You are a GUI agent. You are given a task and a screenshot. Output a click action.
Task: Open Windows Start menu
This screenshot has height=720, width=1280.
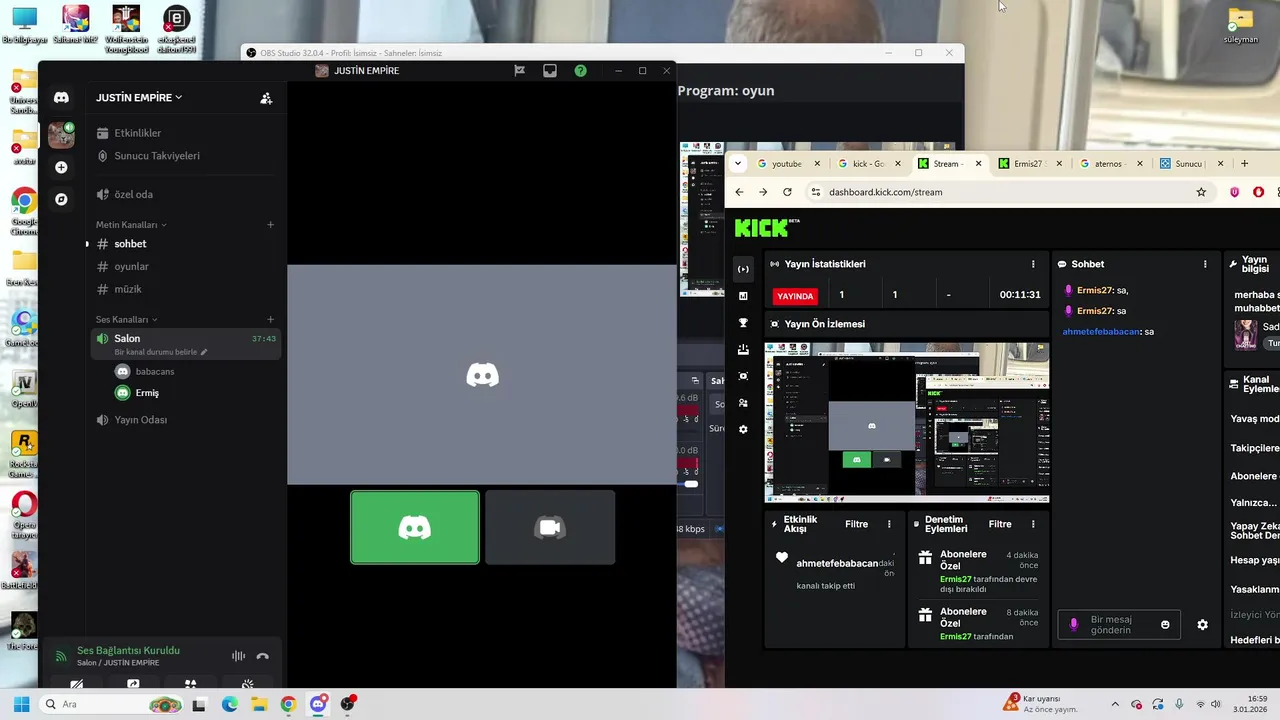point(21,704)
